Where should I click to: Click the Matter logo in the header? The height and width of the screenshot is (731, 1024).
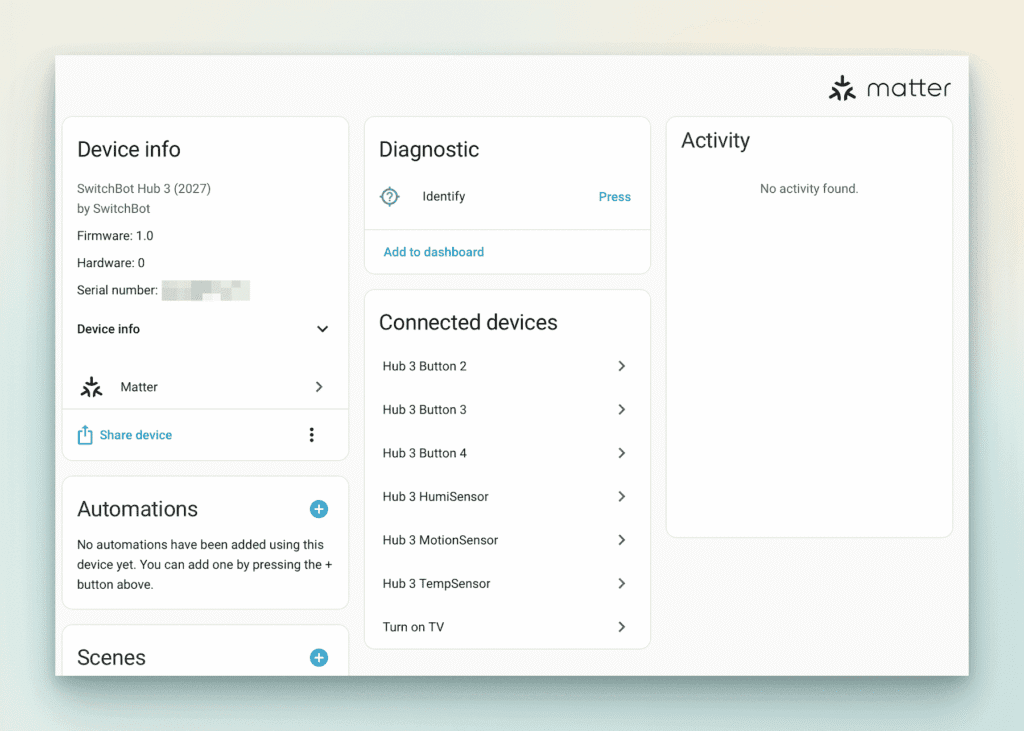[889, 89]
